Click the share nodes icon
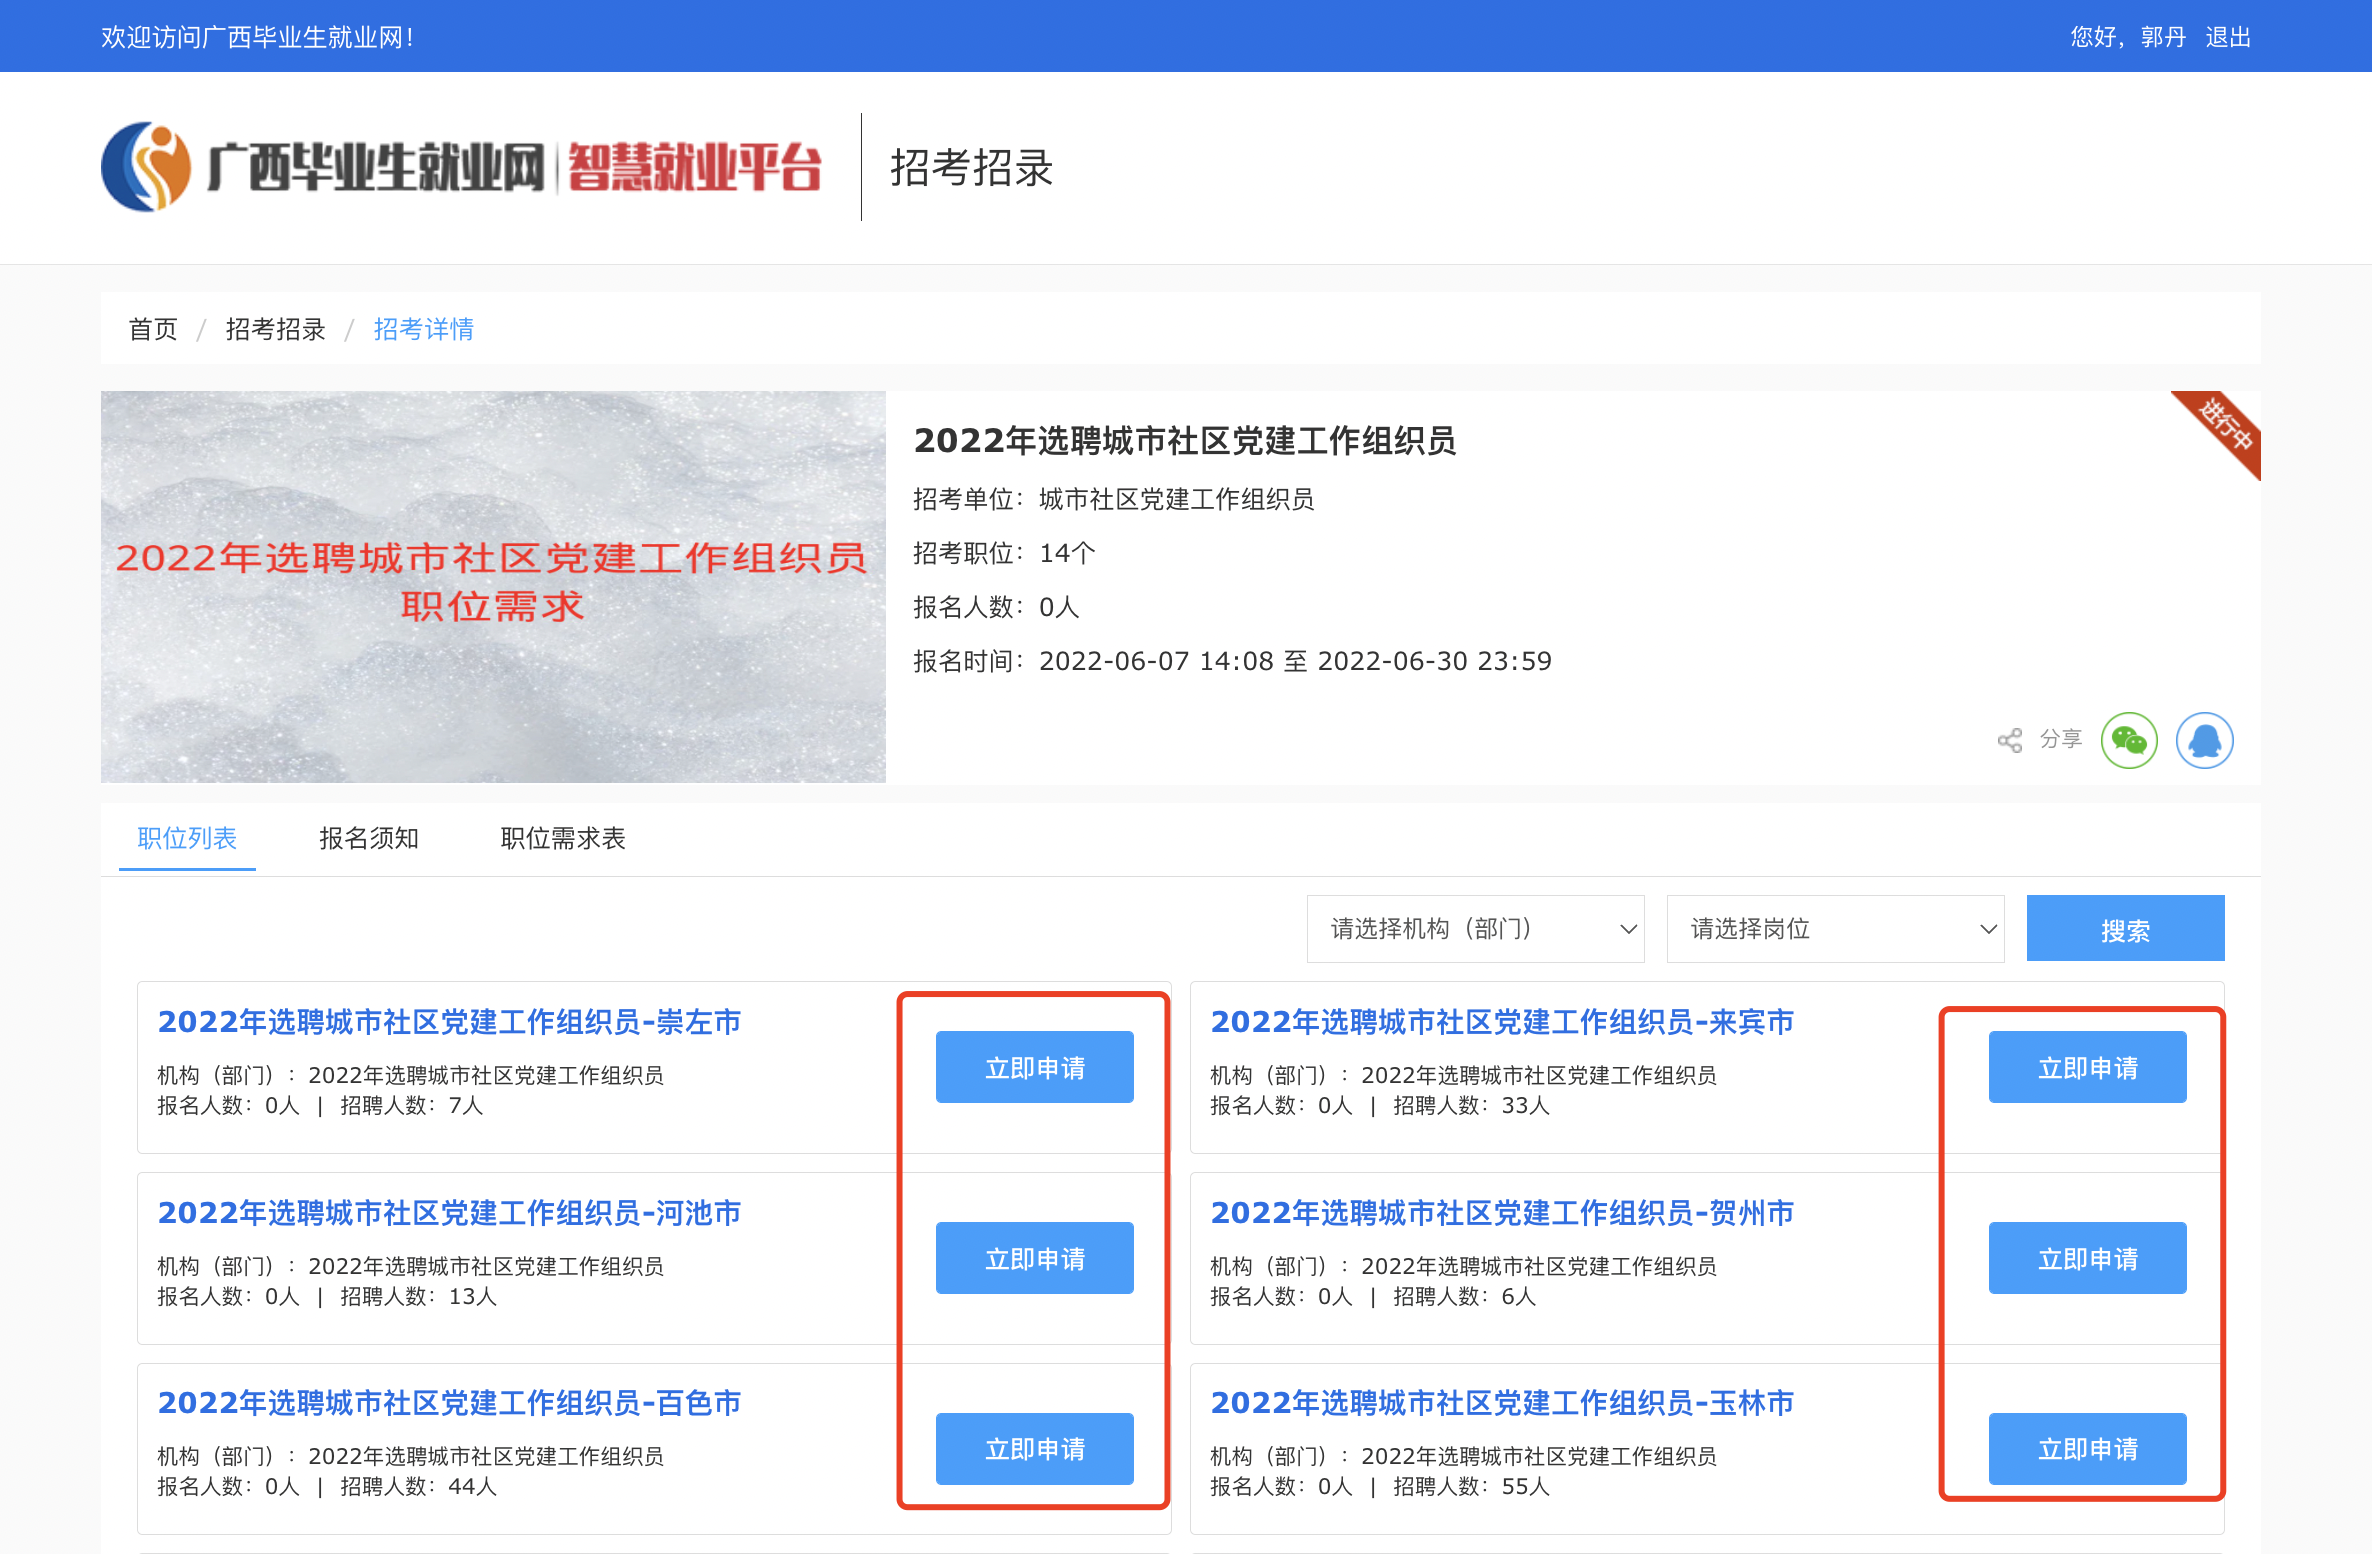Image resolution: width=2372 pixels, height=1554 pixels. (2009, 740)
